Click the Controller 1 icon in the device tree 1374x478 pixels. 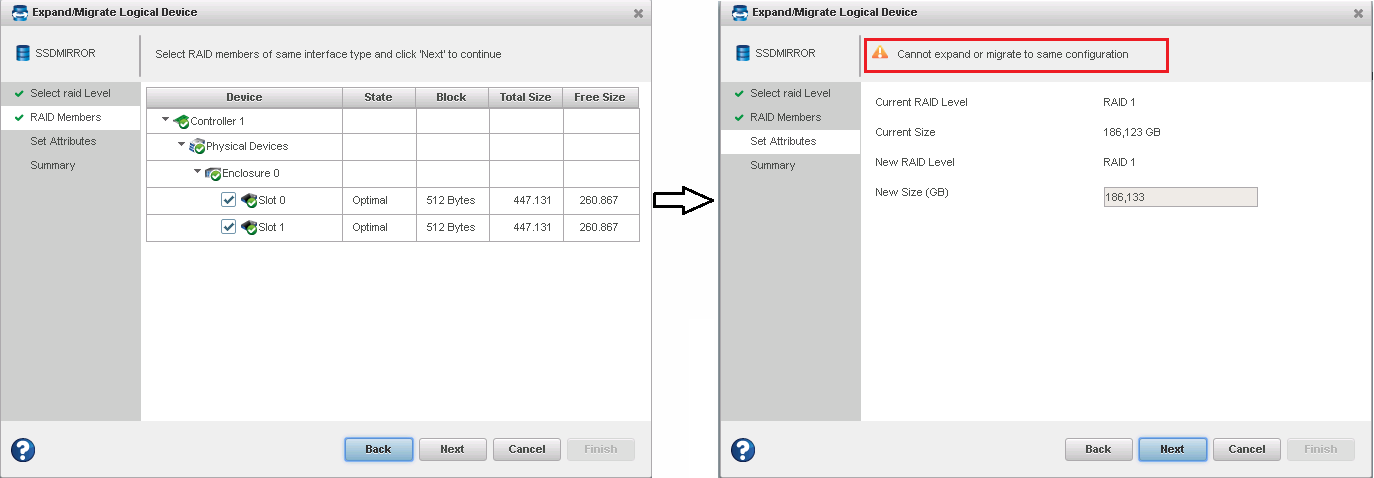[181, 121]
